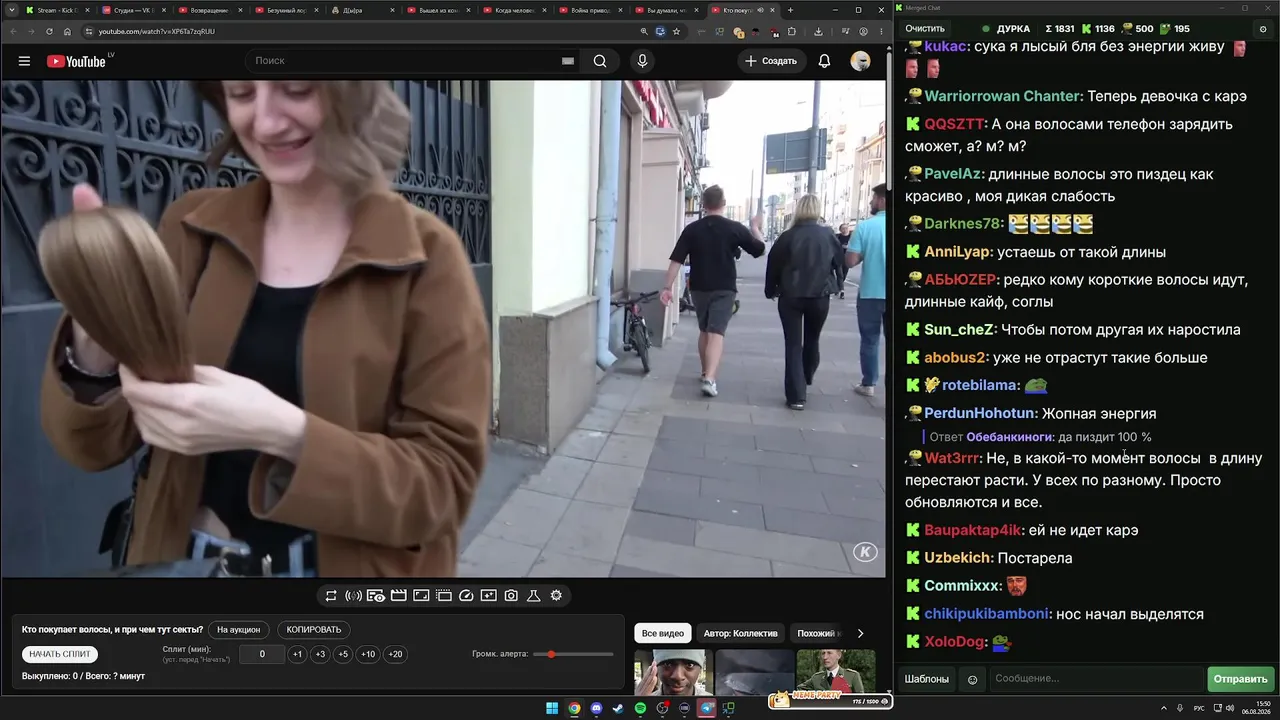Image resolution: width=1280 pixels, height=720 pixels.
Task: Add 3 minutes with the +3 button
Action: pos(320,655)
